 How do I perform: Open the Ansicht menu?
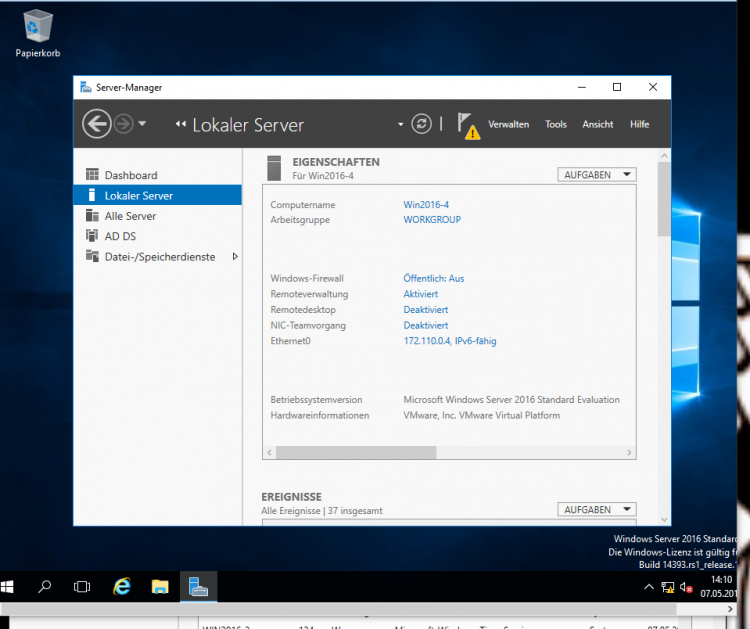(x=598, y=125)
